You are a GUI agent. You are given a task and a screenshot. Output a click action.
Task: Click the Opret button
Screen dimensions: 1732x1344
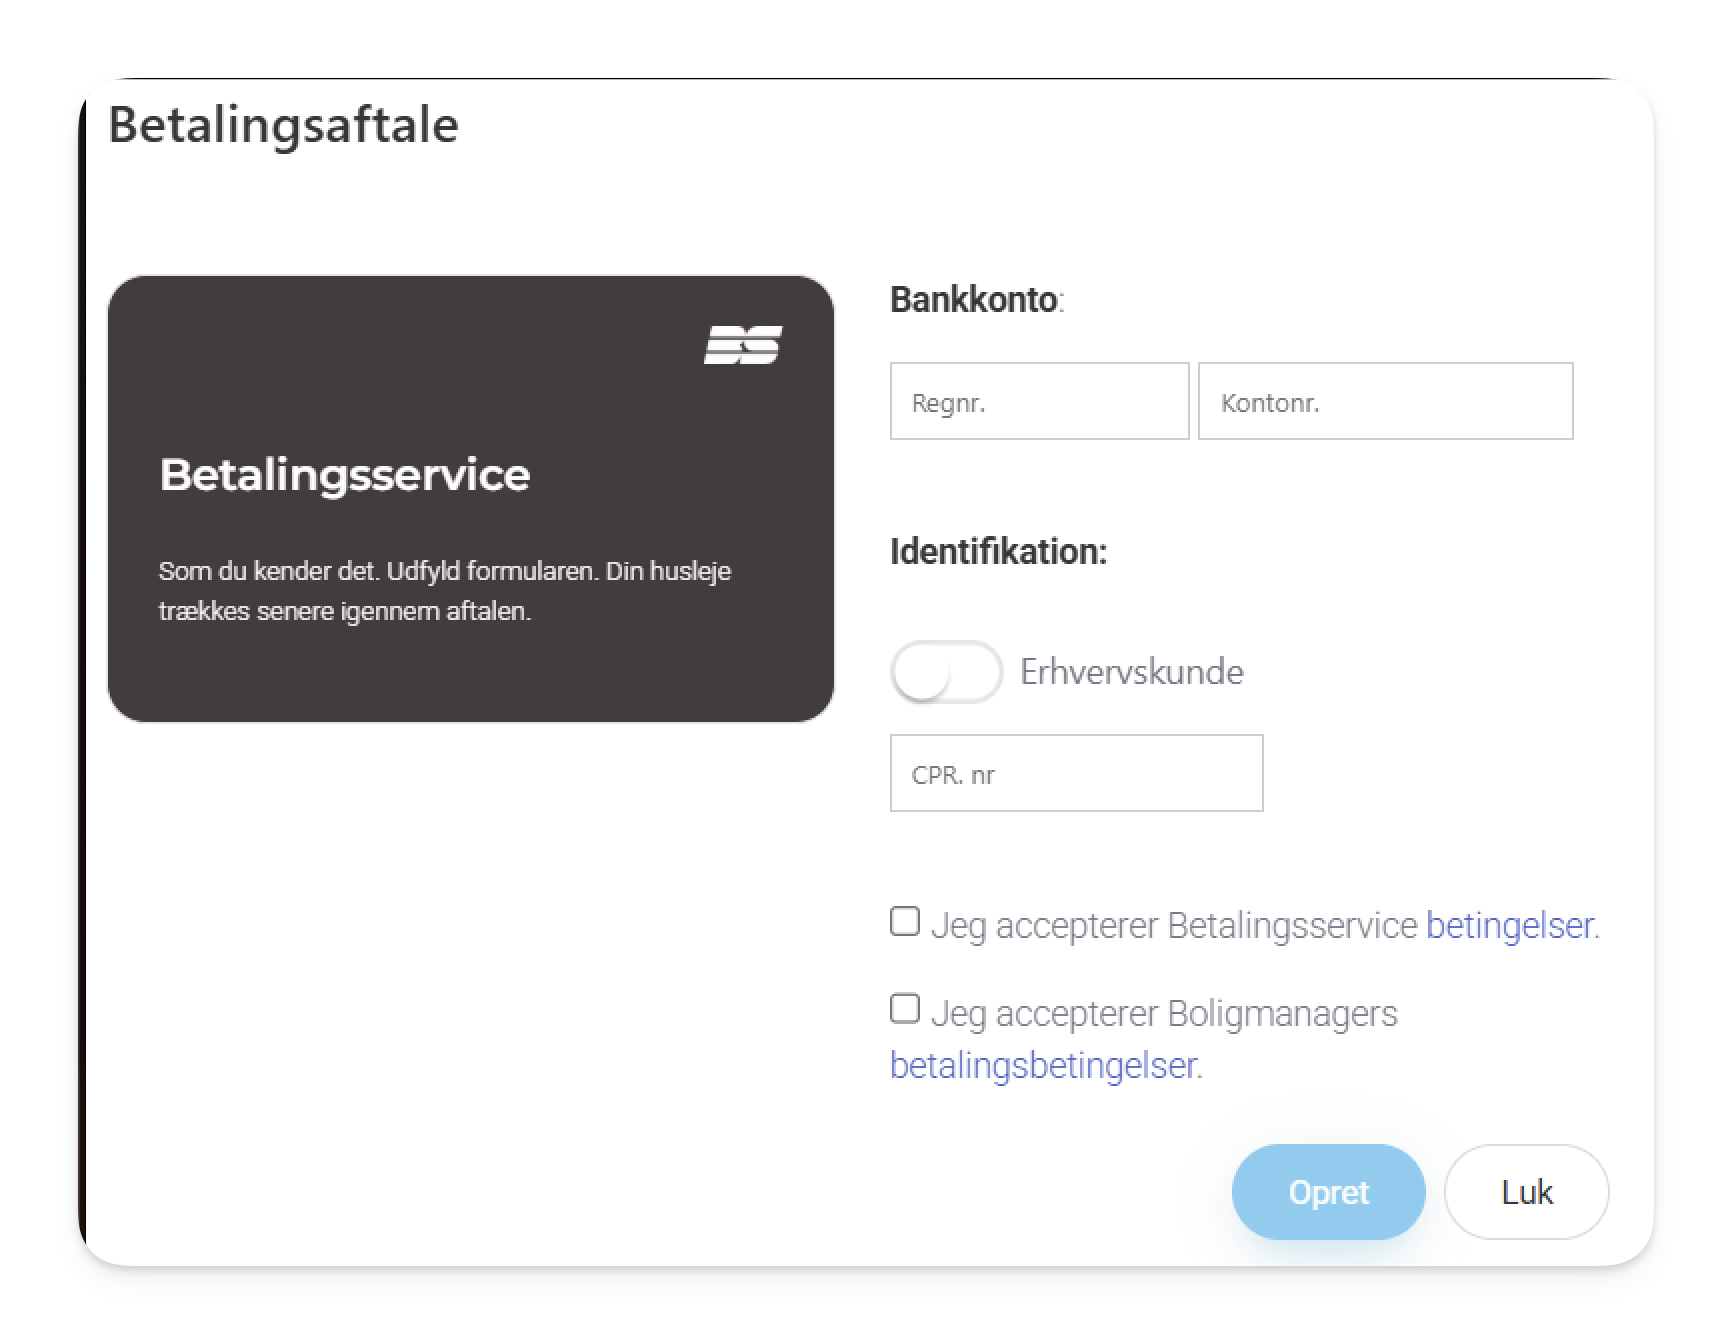pos(1328,1192)
